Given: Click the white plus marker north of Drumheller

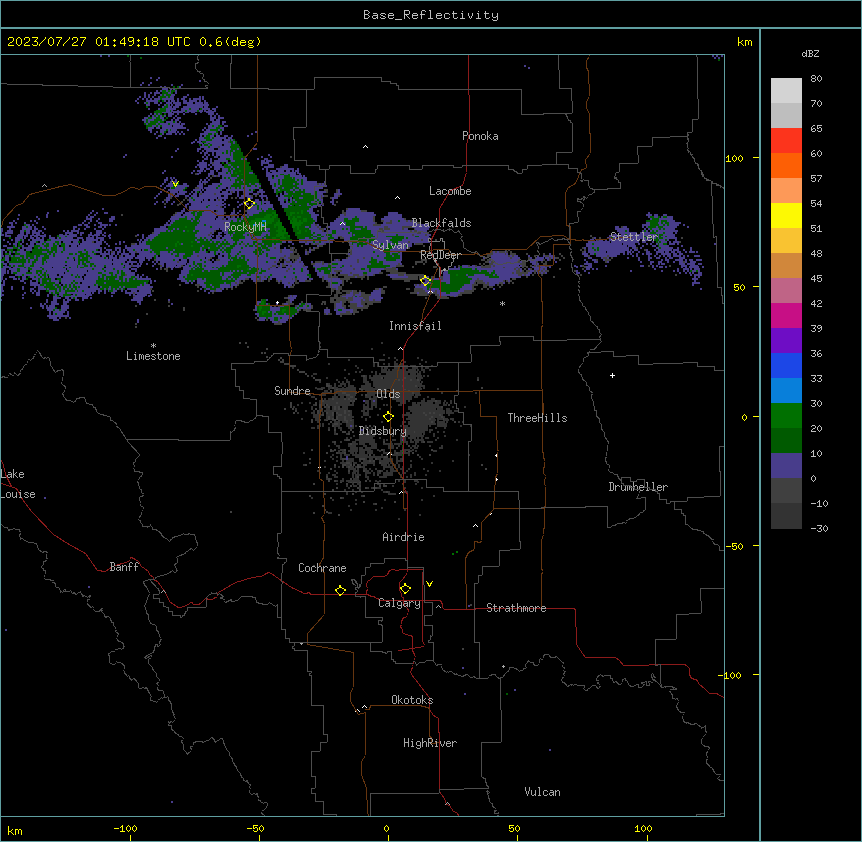Looking at the screenshot, I should tap(612, 375).
